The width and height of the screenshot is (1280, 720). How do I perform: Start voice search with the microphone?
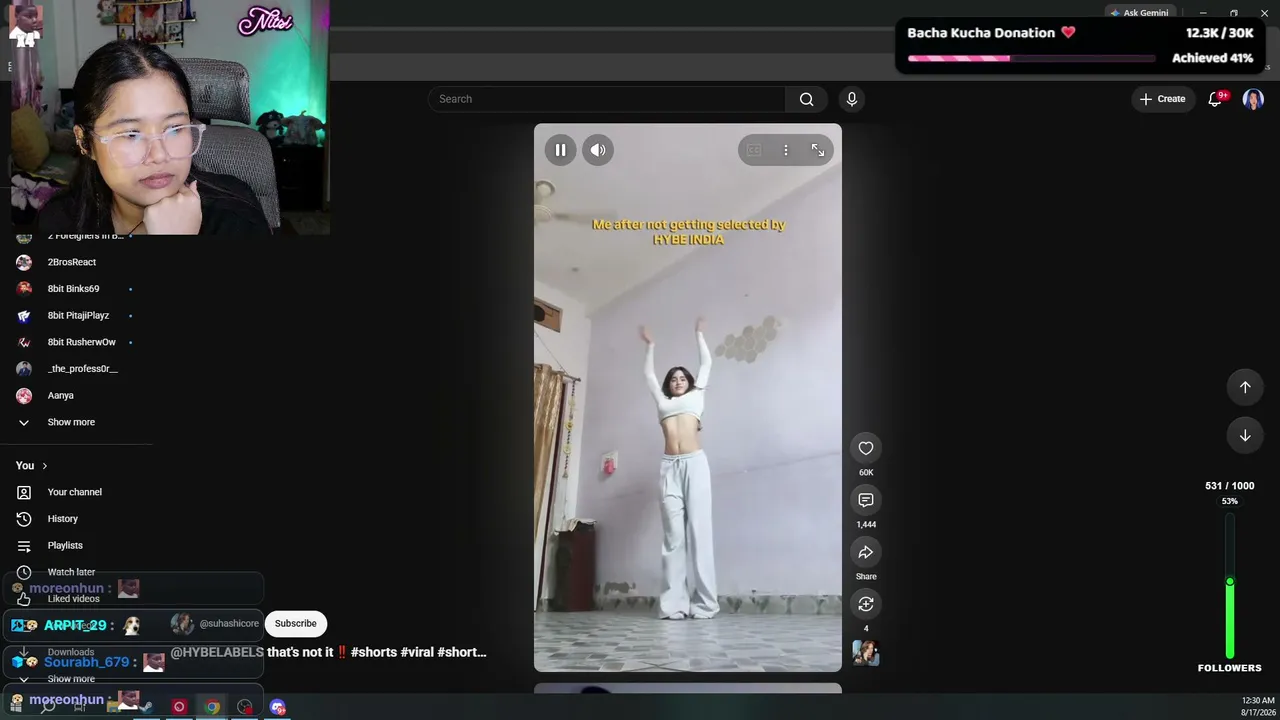[x=852, y=99]
